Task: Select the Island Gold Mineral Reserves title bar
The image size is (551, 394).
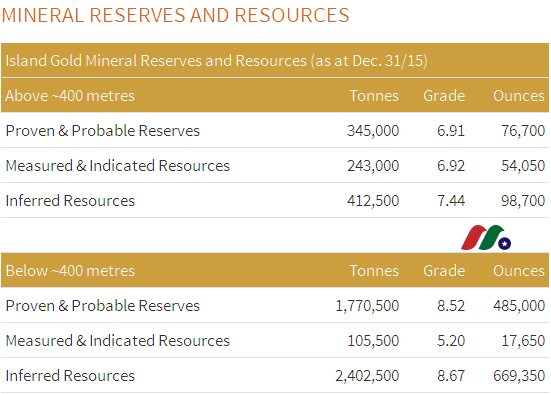Action: (275, 60)
